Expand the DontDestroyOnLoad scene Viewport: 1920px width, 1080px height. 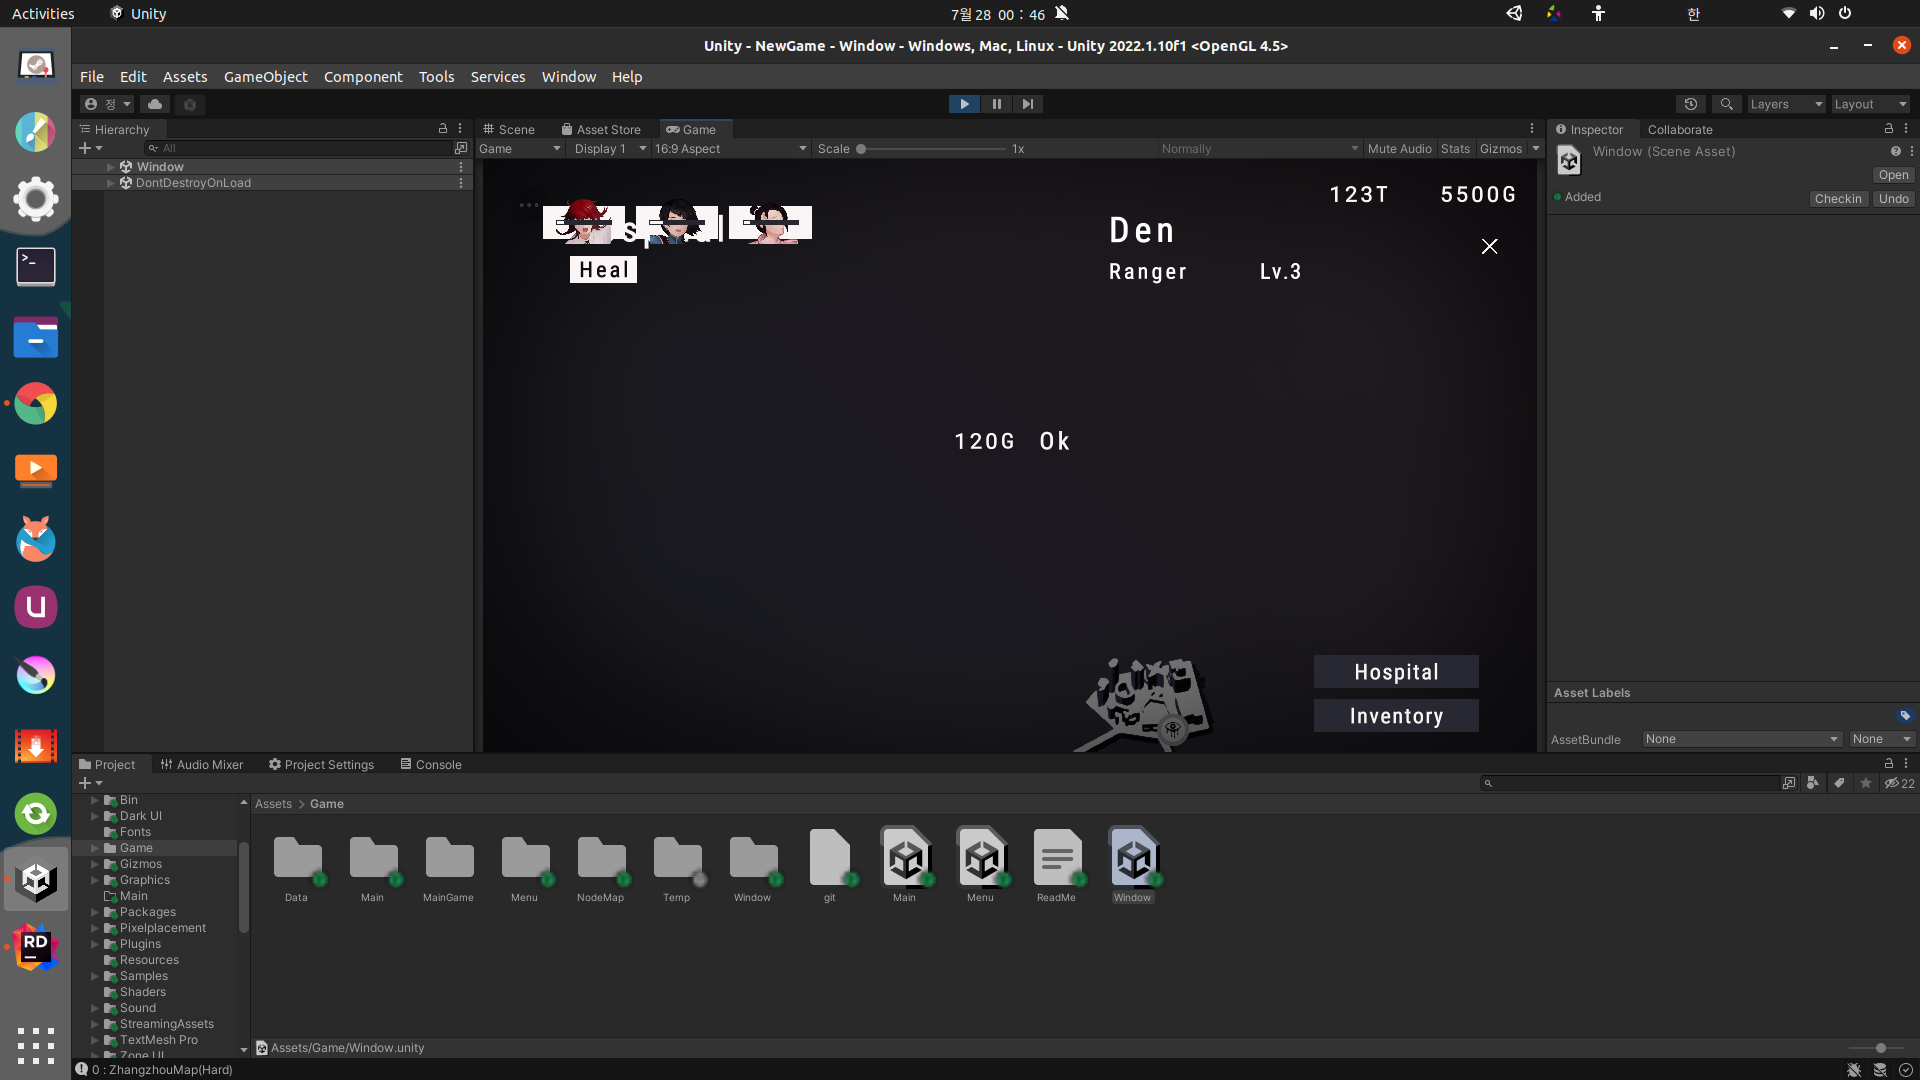[x=110, y=183]
